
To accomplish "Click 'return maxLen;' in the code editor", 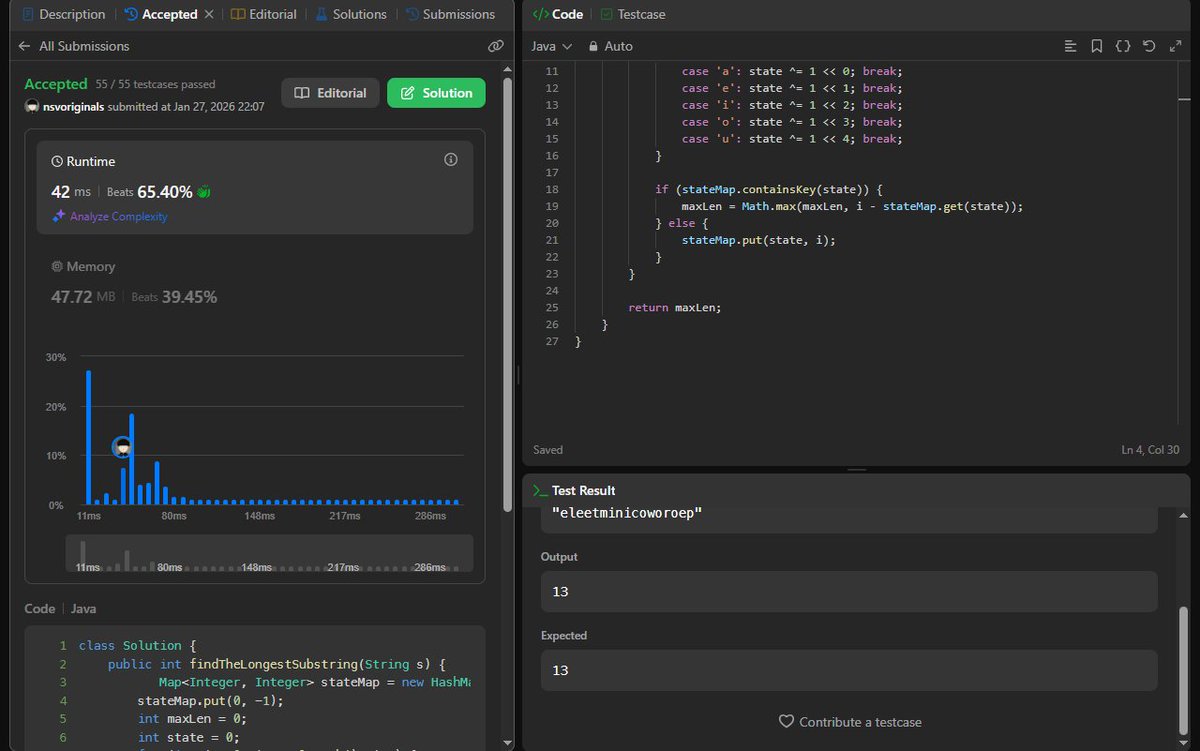I will pyautogui.click(x=674, y=307).
